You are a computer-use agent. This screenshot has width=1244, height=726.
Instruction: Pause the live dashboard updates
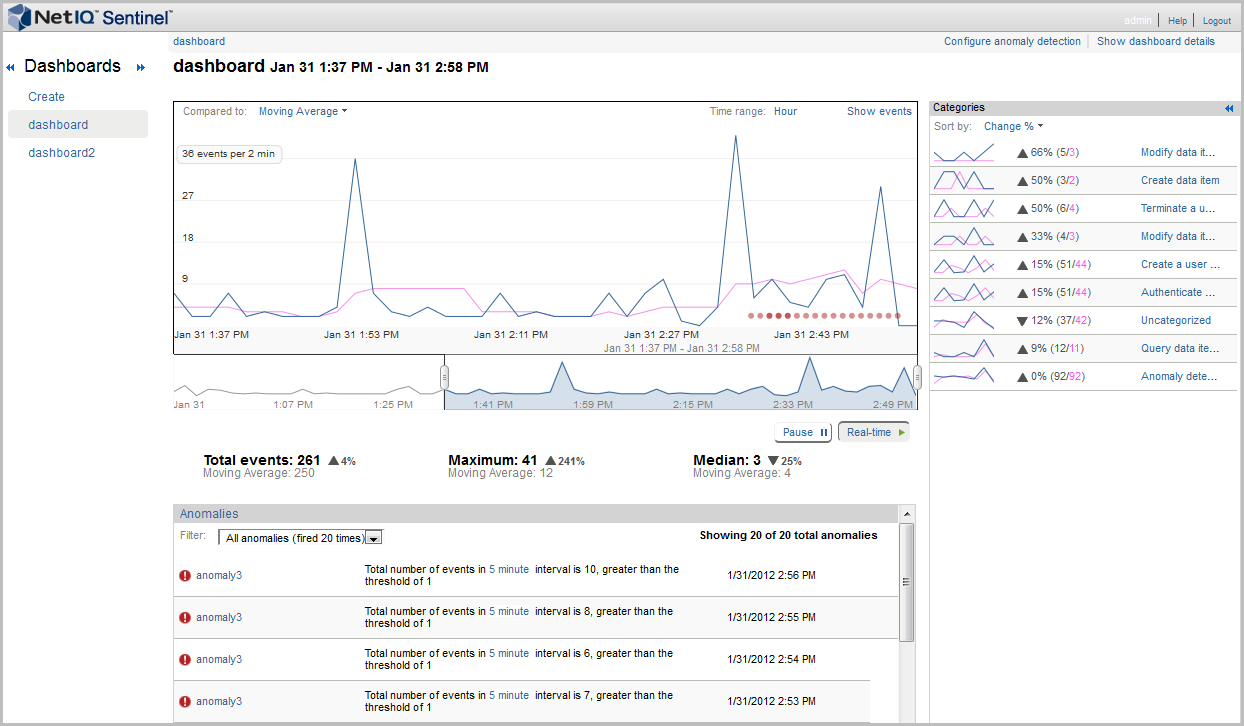[x=804, y=432]
